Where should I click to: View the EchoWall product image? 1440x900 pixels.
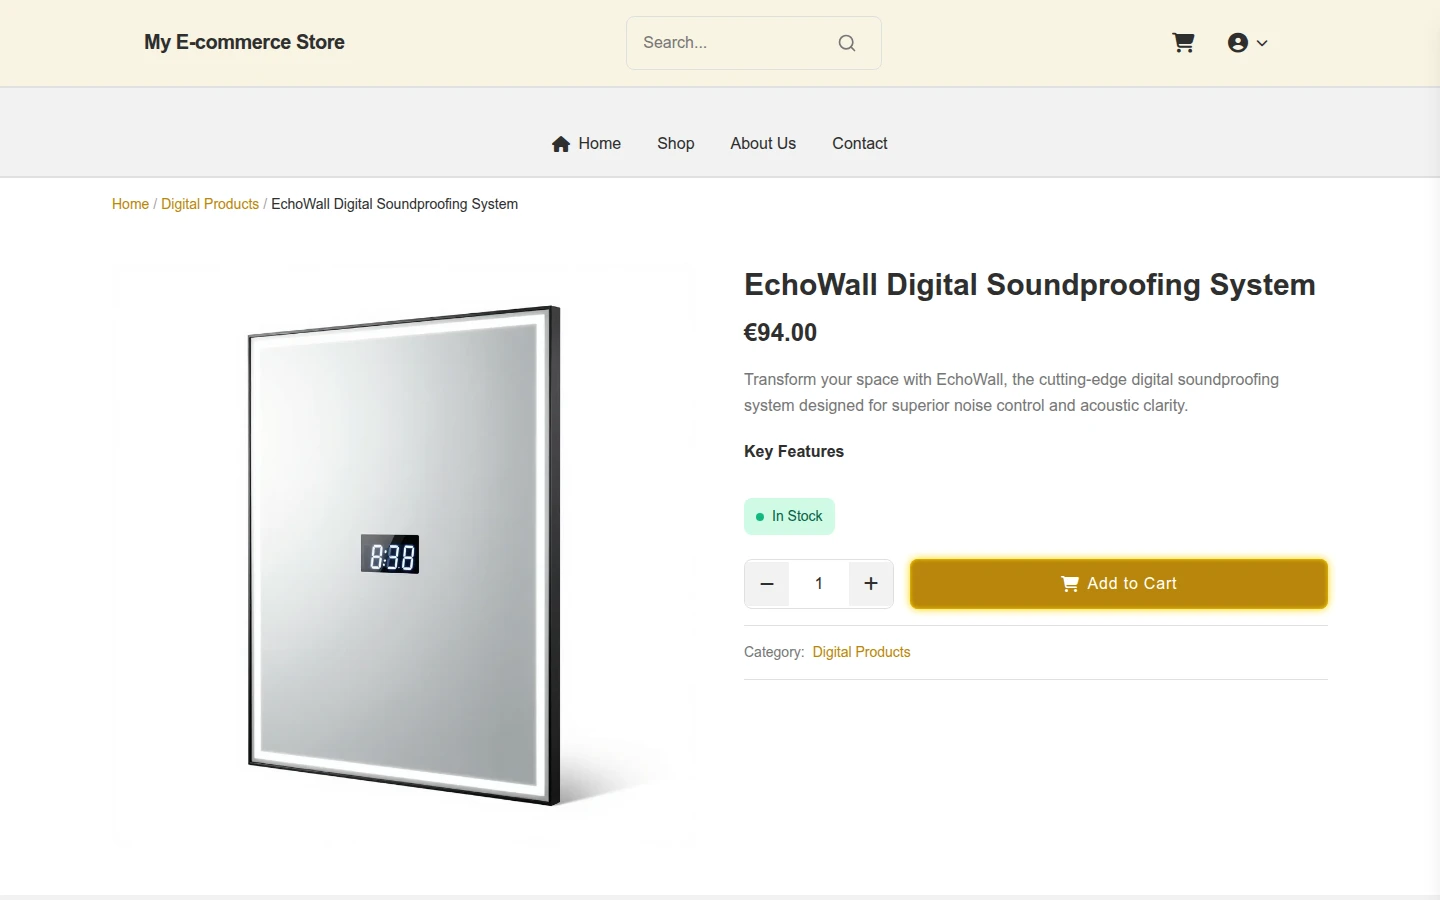404,556
